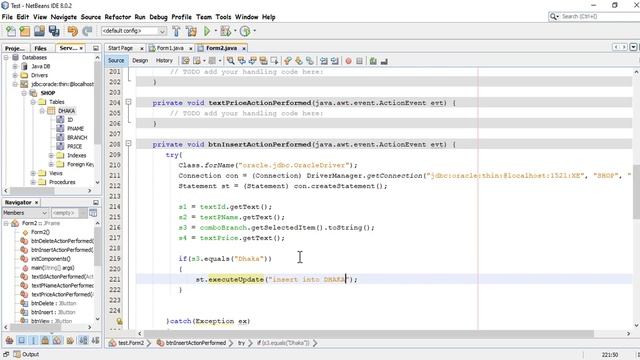Image resolution: width=640 pixels, height=360 pixels.
Task: Open the editor documents list dropdown
Action: coord(633,47)
